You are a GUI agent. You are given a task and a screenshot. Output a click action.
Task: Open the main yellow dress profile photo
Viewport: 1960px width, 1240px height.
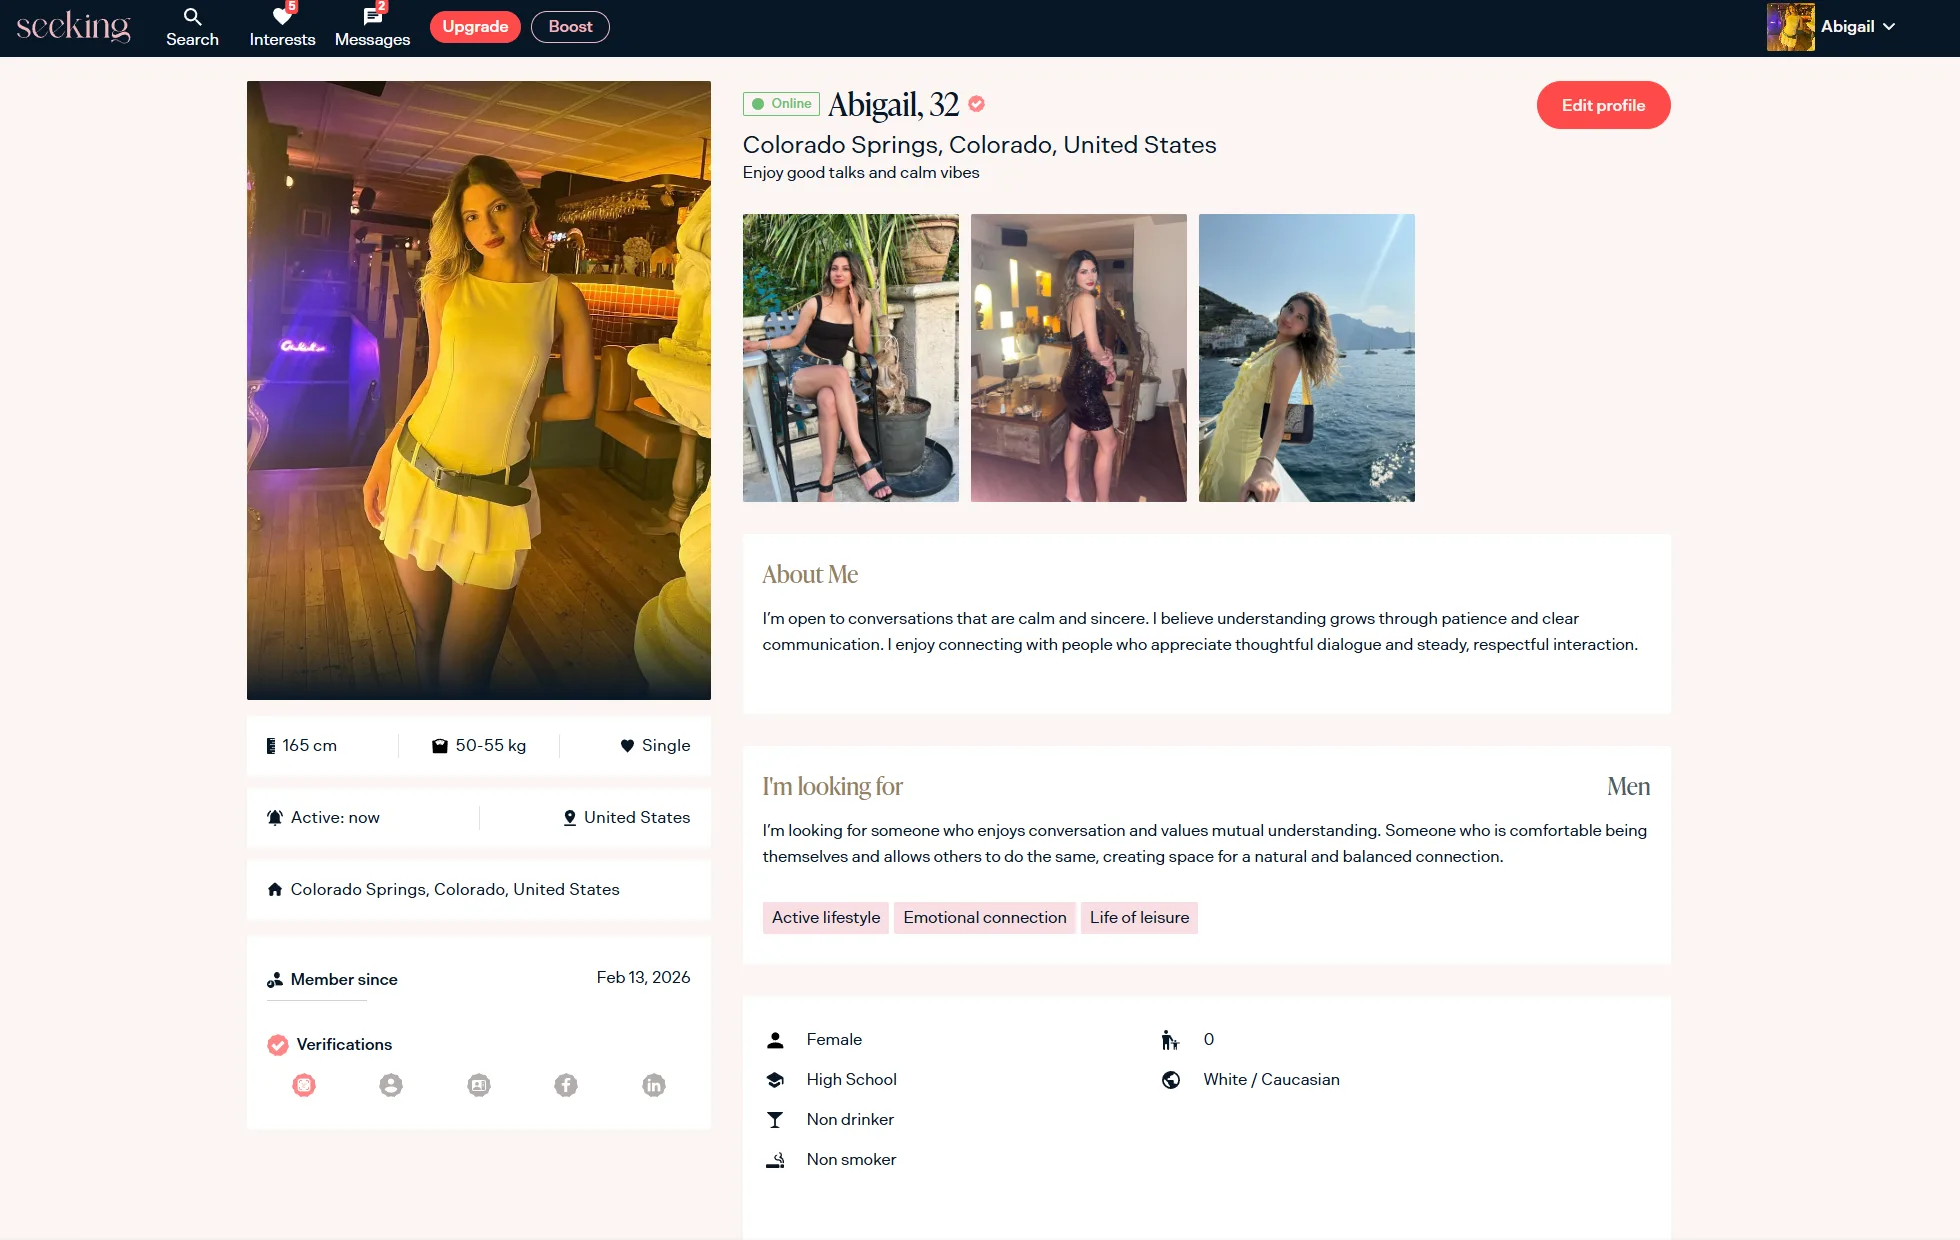(x=479, y=390)
